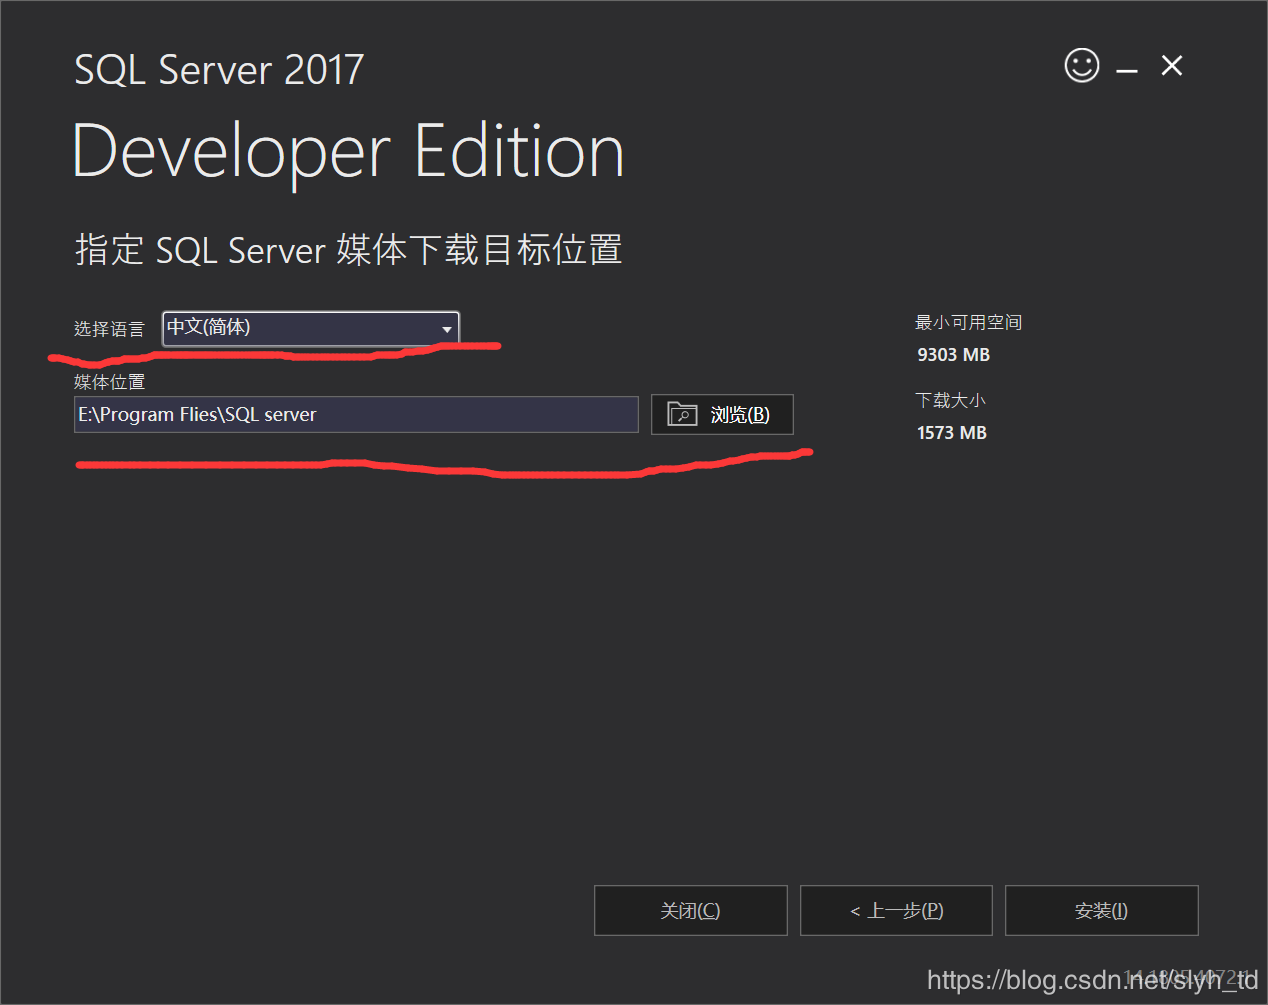Click the folder icon on the browse button
This screenshot has width=1268, height=1005.
pyautogui.click(x=682, y=414)
